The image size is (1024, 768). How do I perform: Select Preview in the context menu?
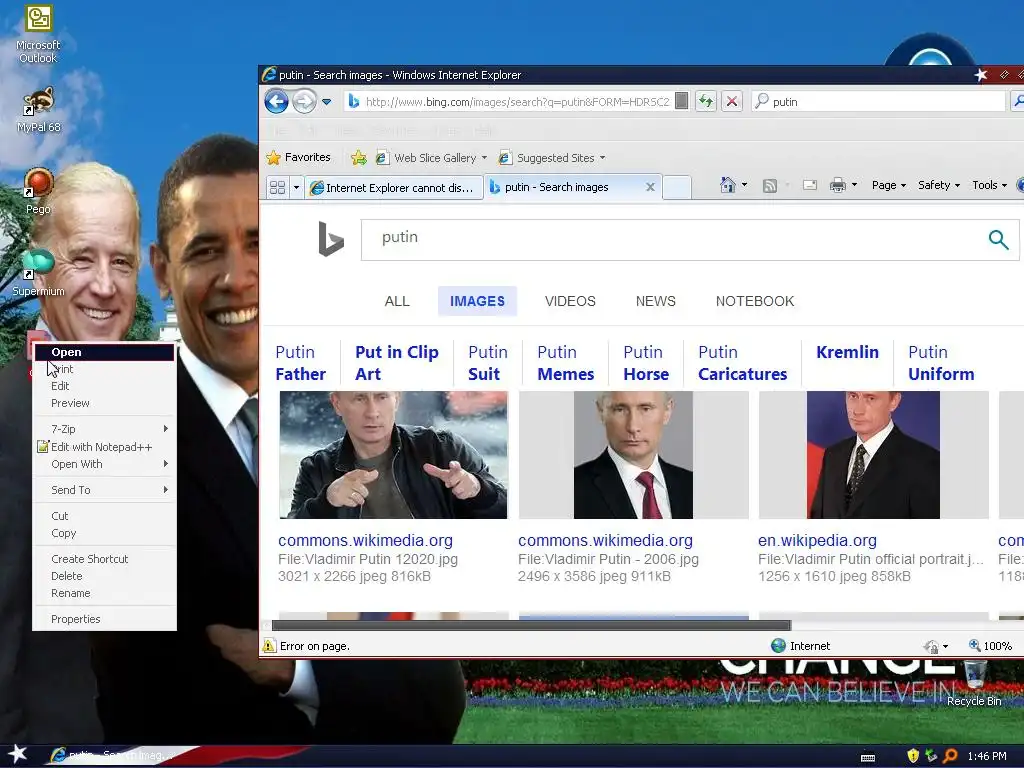click(x=104, y=403)
